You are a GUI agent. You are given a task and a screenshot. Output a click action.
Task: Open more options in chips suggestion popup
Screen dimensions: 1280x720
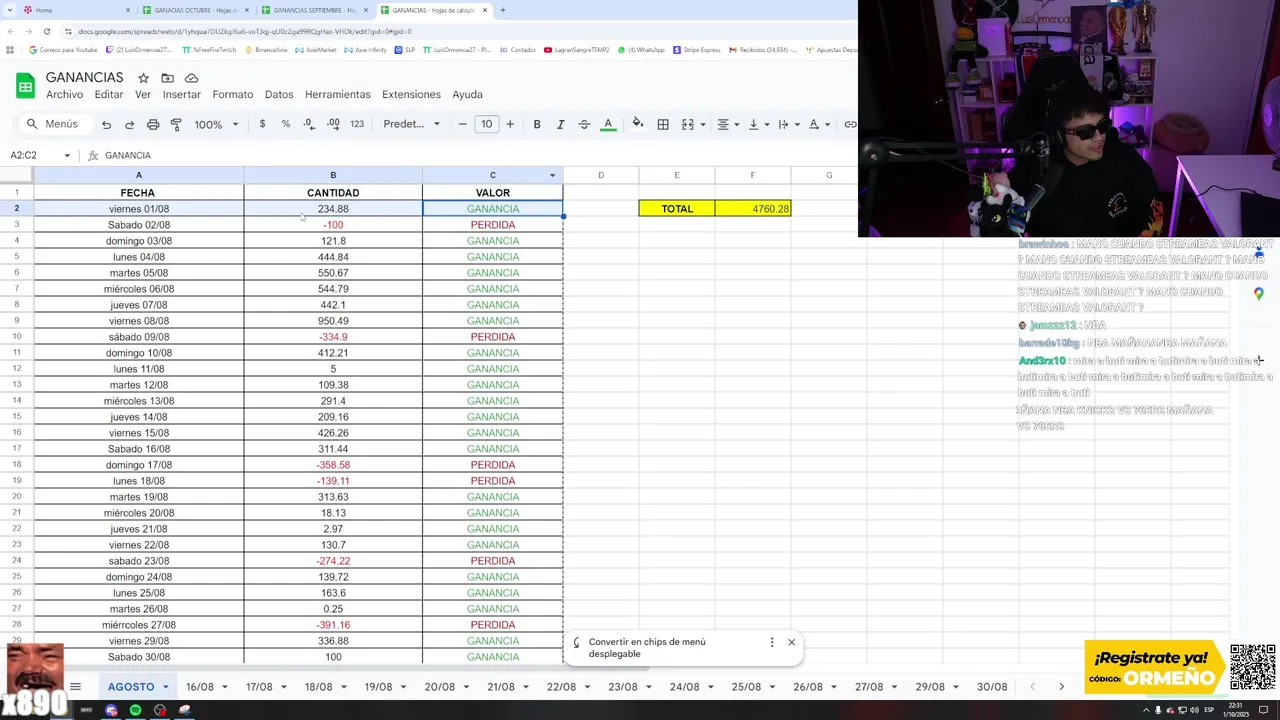pos(771,642)
